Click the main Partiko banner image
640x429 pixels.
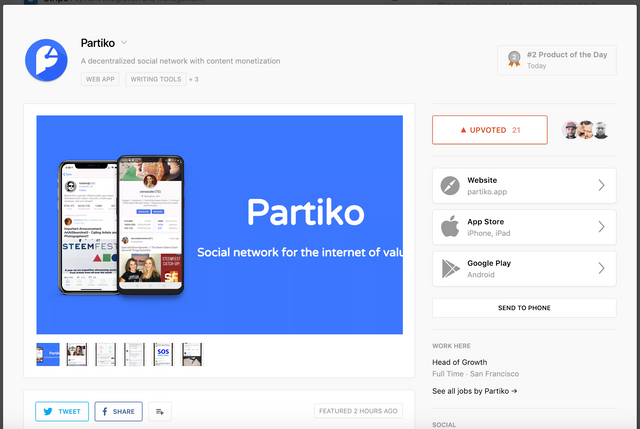[220, 225]
